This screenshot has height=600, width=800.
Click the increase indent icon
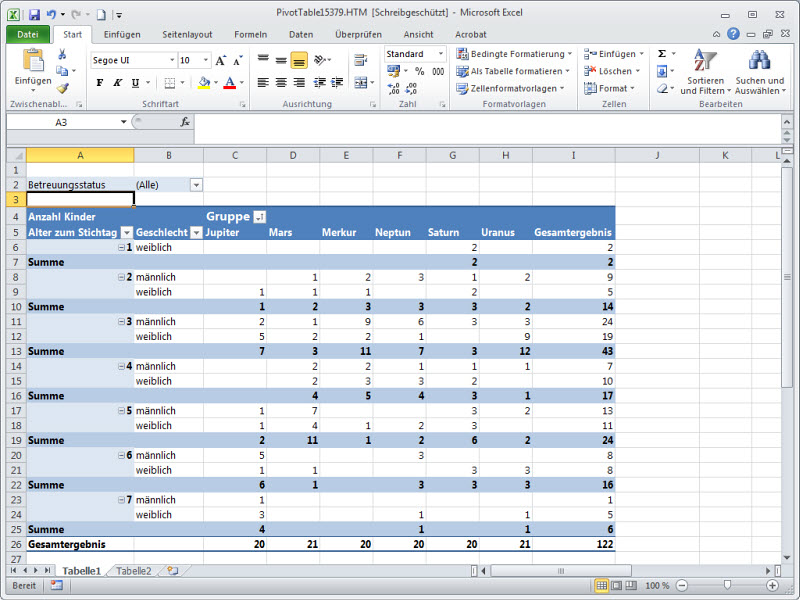pos(337,83)
